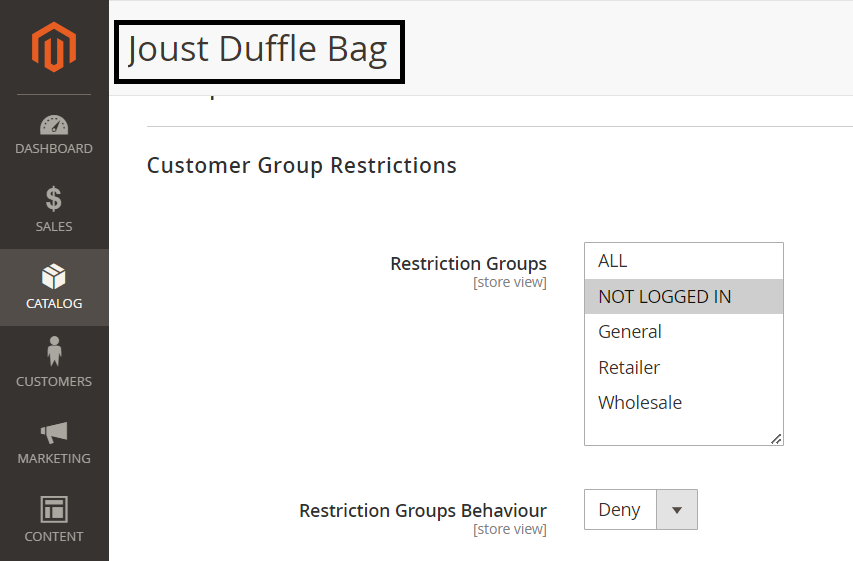Click the Magento logo
853x561 pixels.
coord(54,47)
